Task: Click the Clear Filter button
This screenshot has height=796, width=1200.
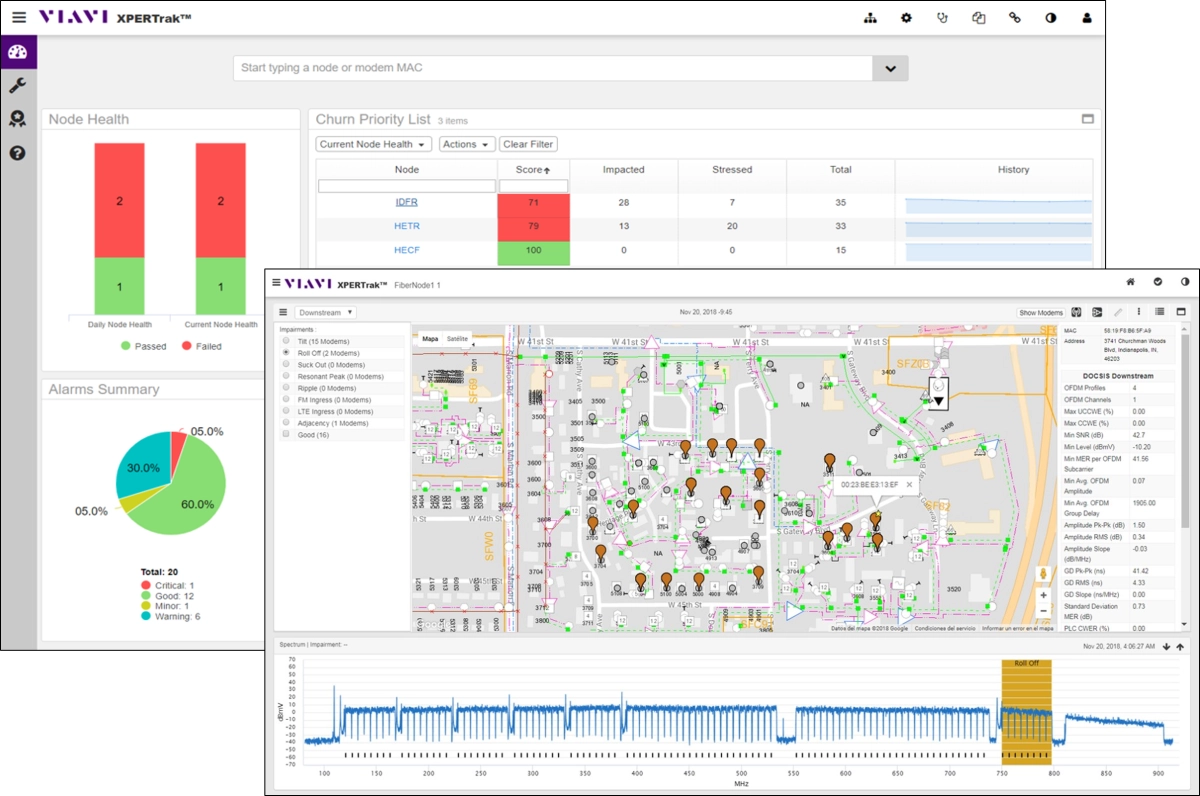Action: tap(529, 145)
